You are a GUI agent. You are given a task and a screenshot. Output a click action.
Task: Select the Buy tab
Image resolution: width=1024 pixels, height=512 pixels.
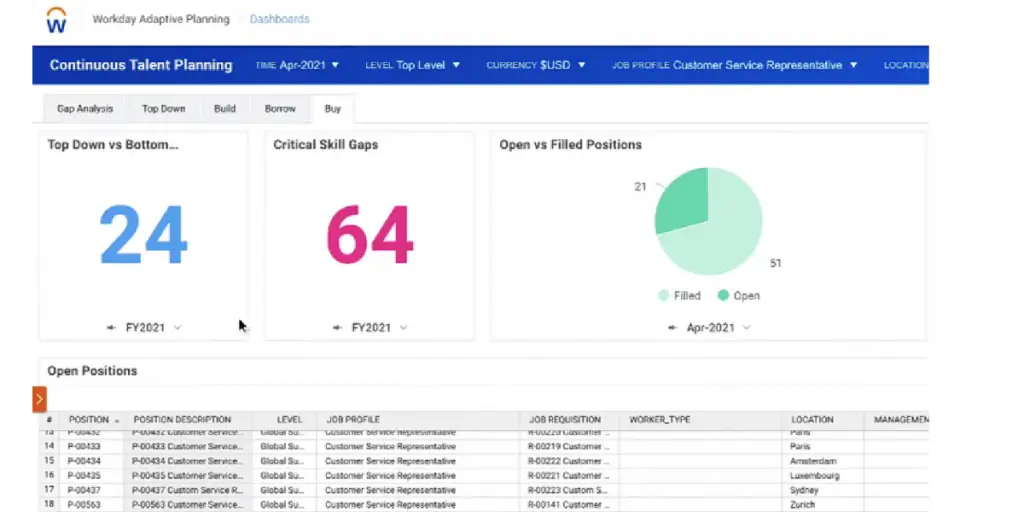coord(333,109)
